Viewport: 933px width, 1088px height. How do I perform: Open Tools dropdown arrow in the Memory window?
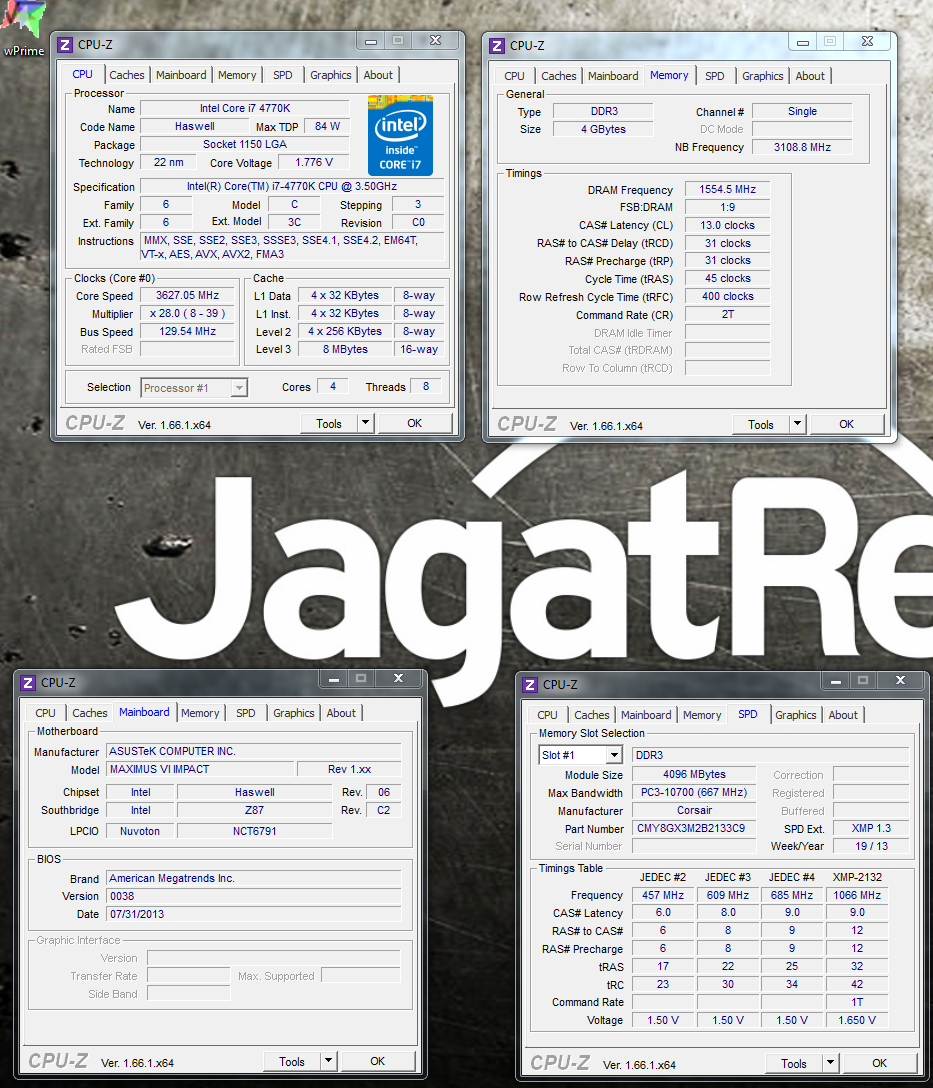coord(797,424)
